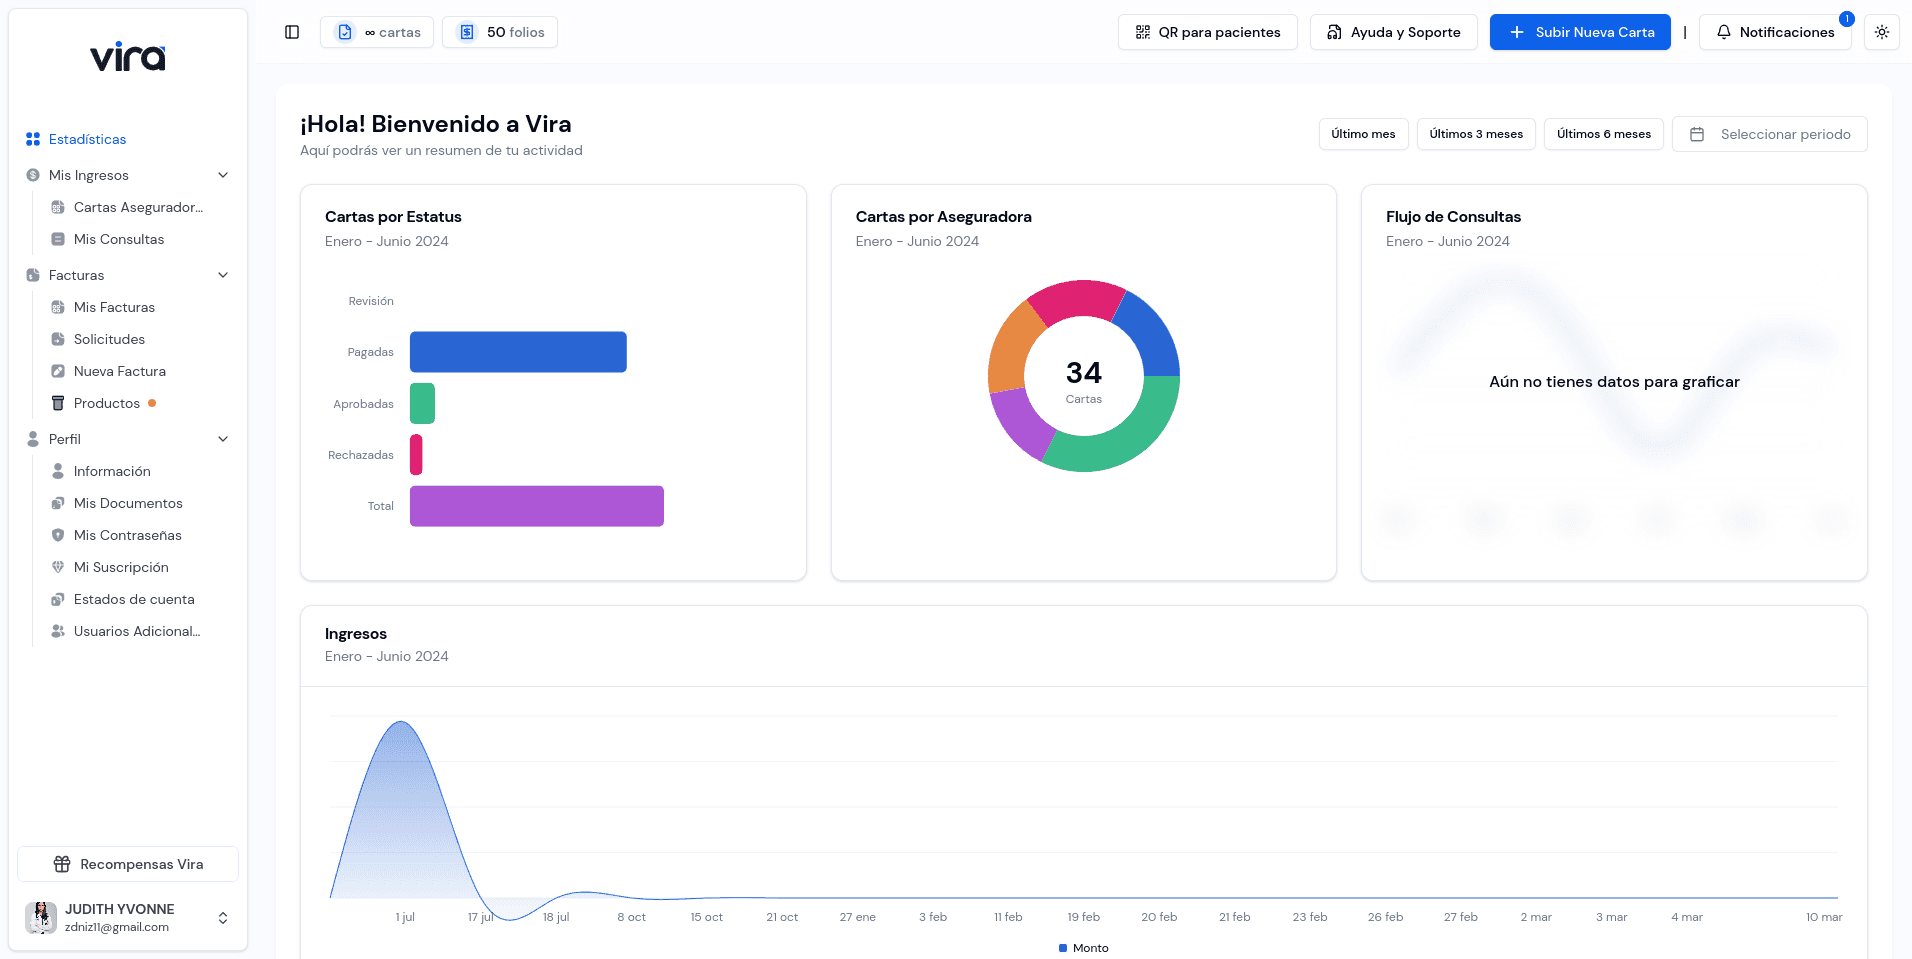Collapse the Mis Ingresos section chevron
Screen dimensions: 1912x959
coord(223,175)
